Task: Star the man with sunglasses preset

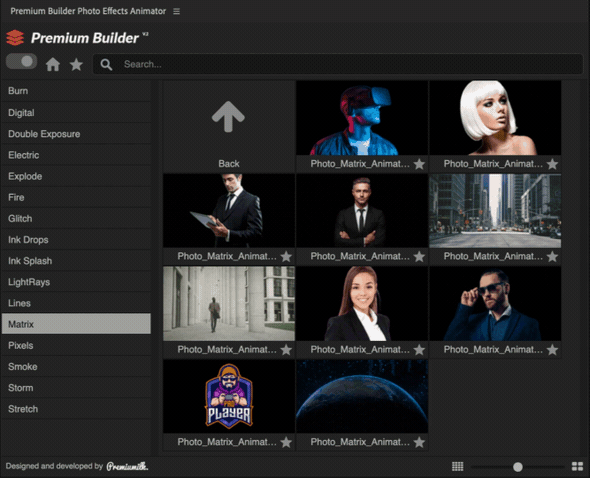Action: (x=552, y=350)
